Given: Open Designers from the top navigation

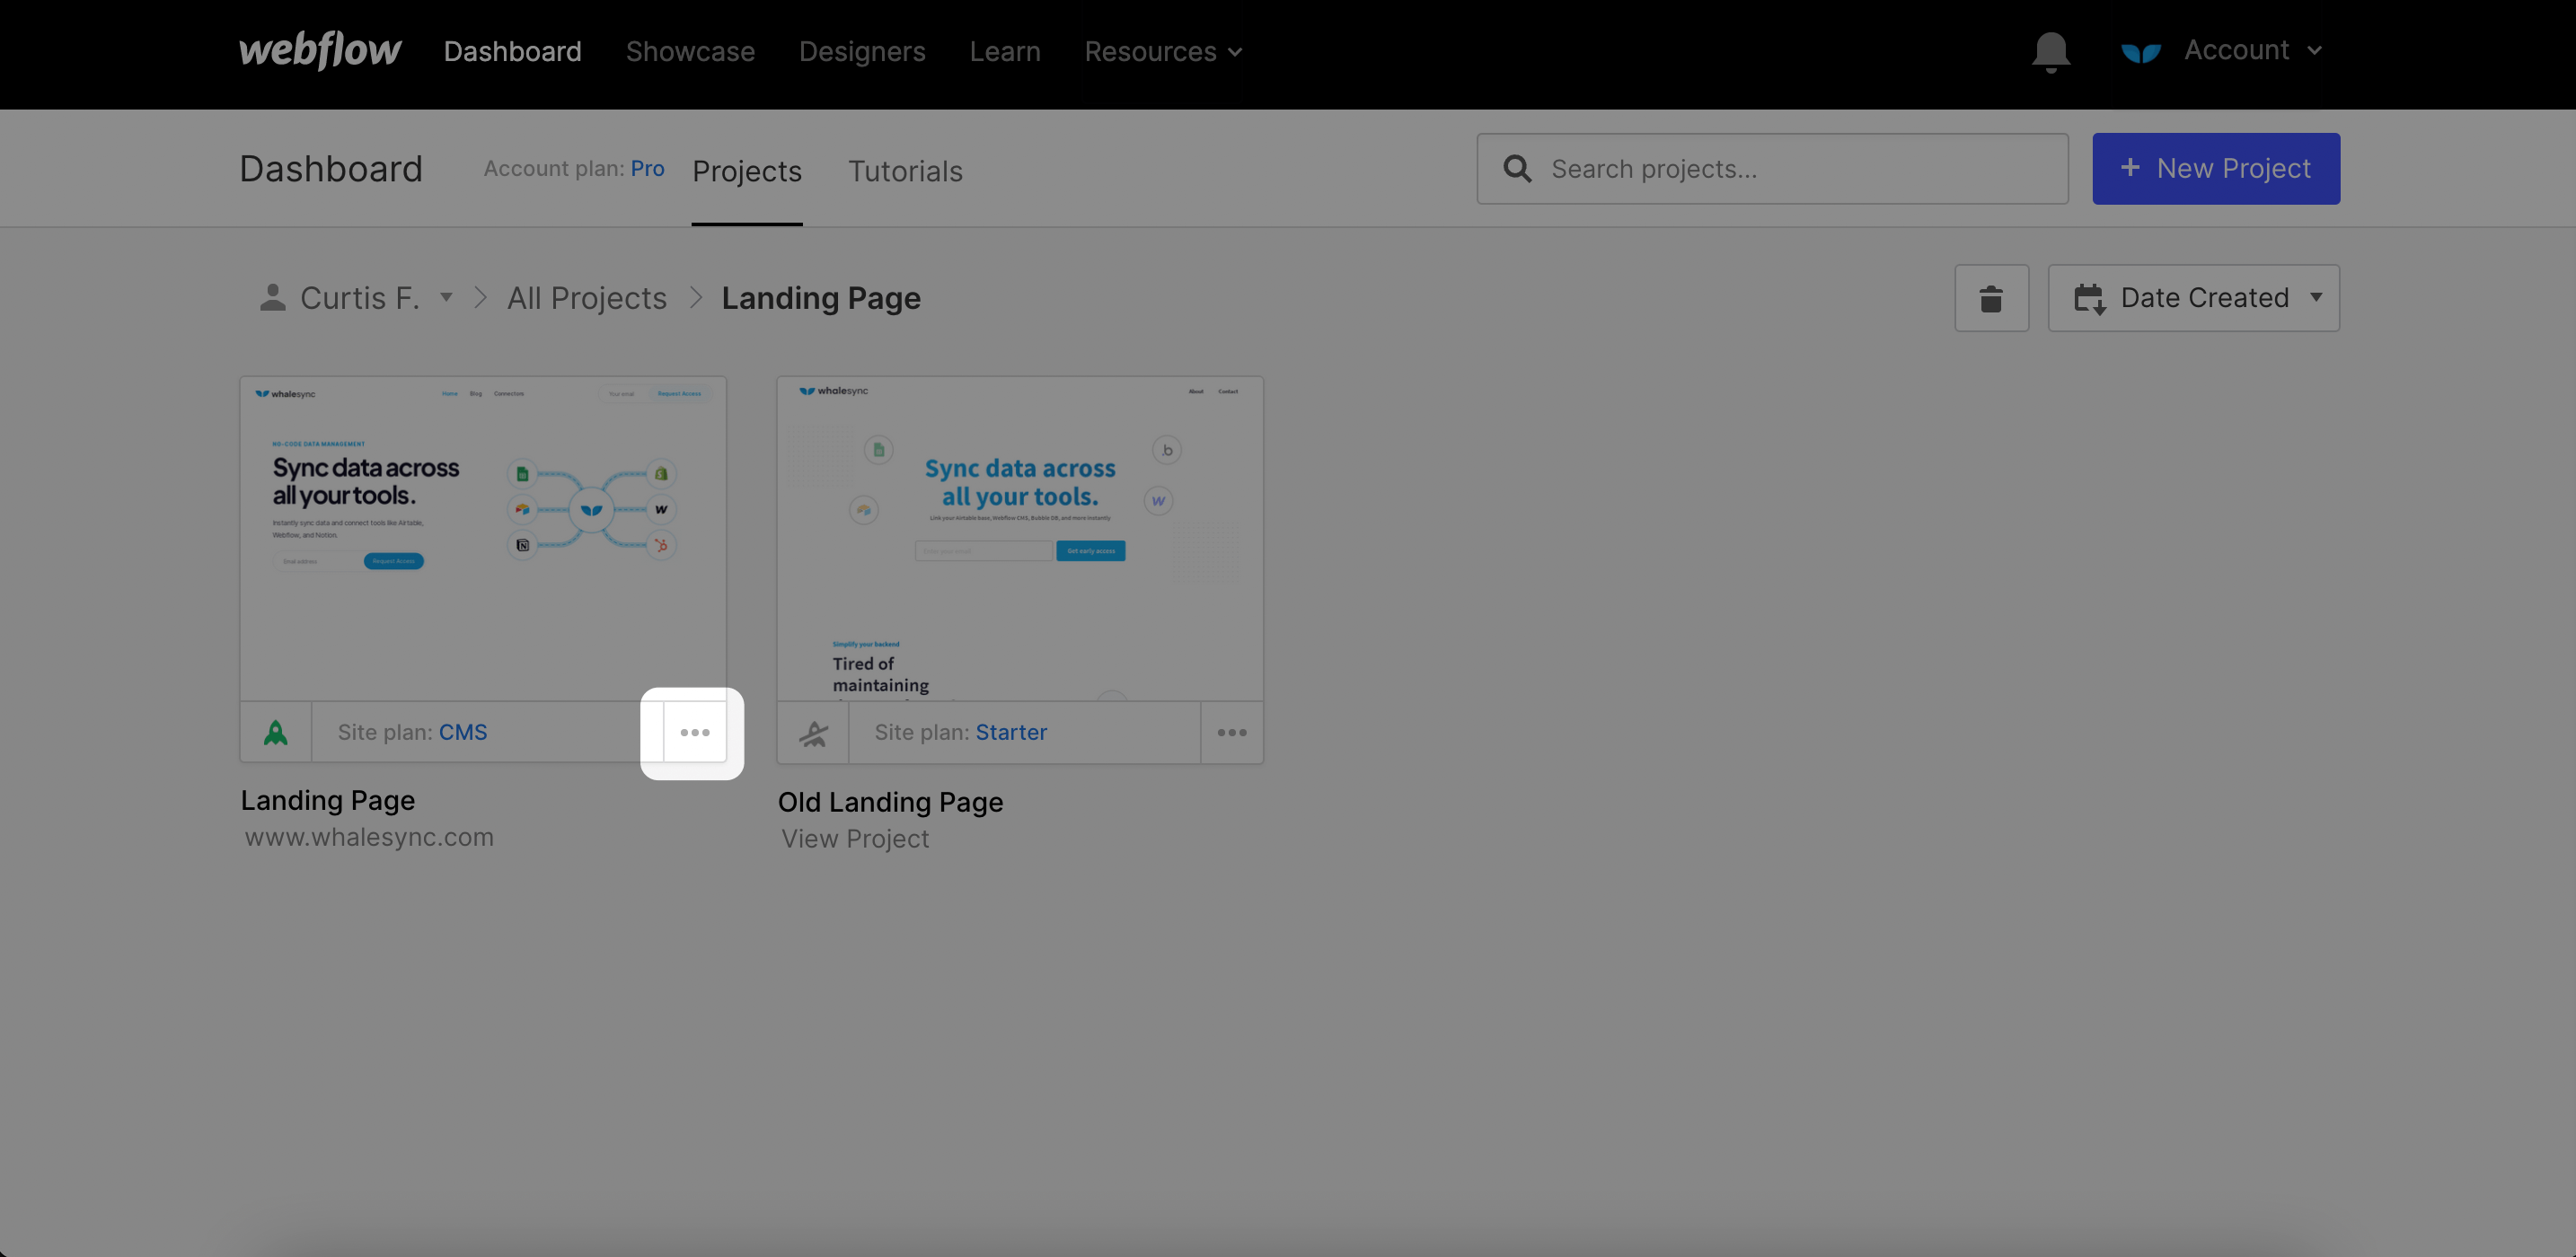Looking at the screenshot, I should (862, 51).
